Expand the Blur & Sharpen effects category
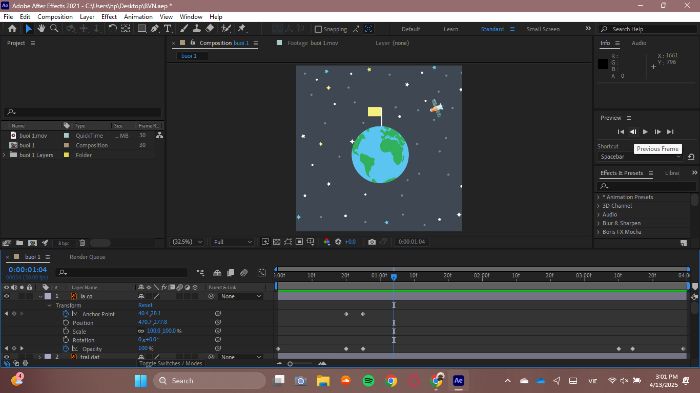700x393 pixels. (x=599, y=223)
